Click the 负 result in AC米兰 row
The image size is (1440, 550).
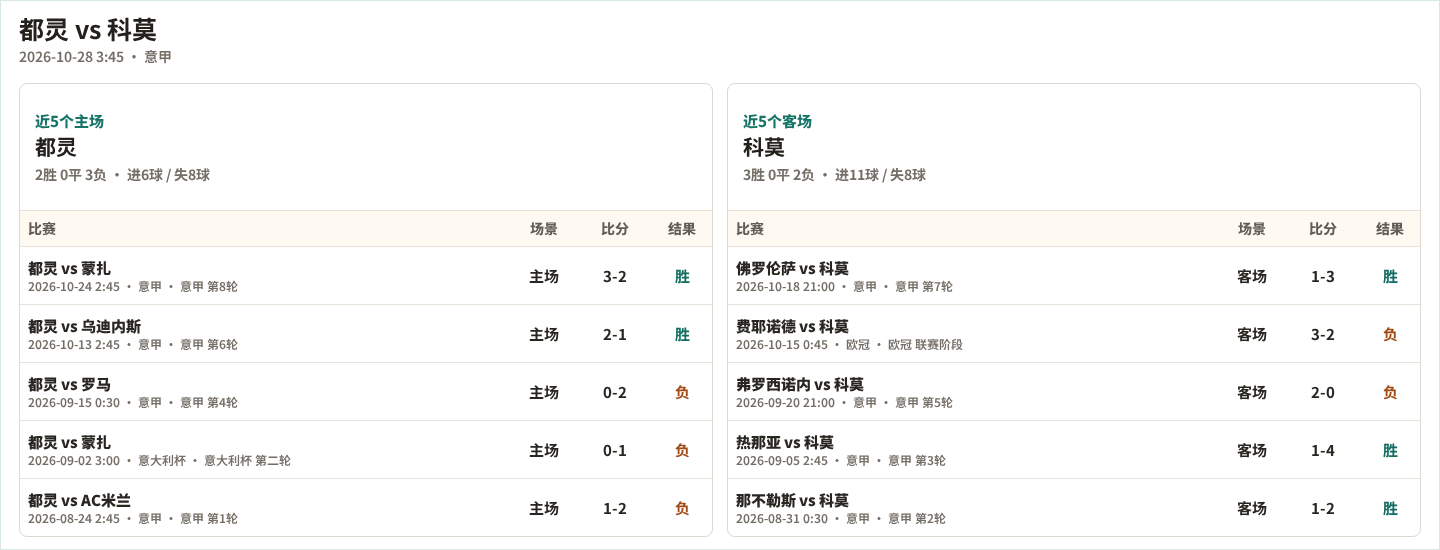coord(682,508)
